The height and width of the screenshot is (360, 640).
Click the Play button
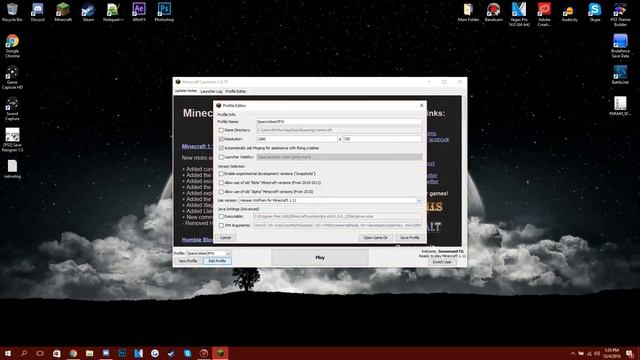pyautogui.click(x=320, y=258)
